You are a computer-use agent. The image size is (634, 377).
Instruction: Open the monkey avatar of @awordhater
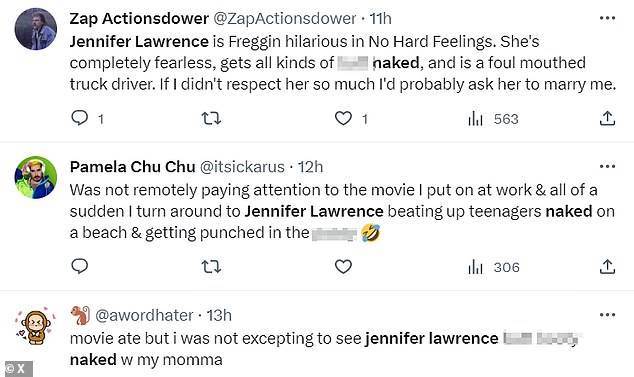(x=34, y=325)
